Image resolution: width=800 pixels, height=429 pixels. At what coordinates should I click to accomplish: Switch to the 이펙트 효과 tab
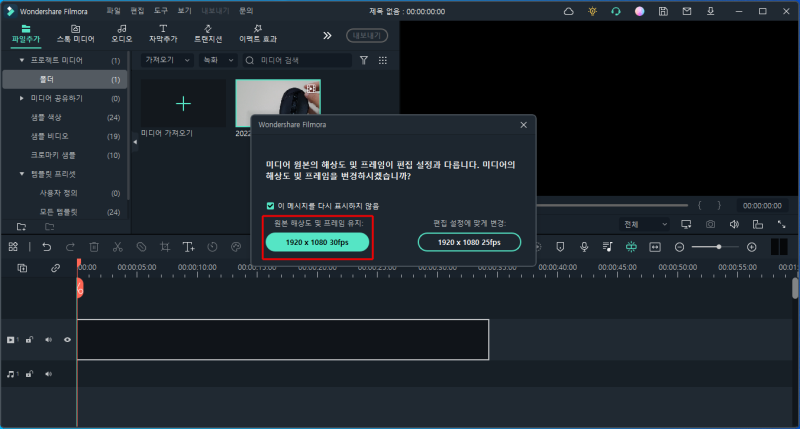pyautogui.click(x=258, y=34)
